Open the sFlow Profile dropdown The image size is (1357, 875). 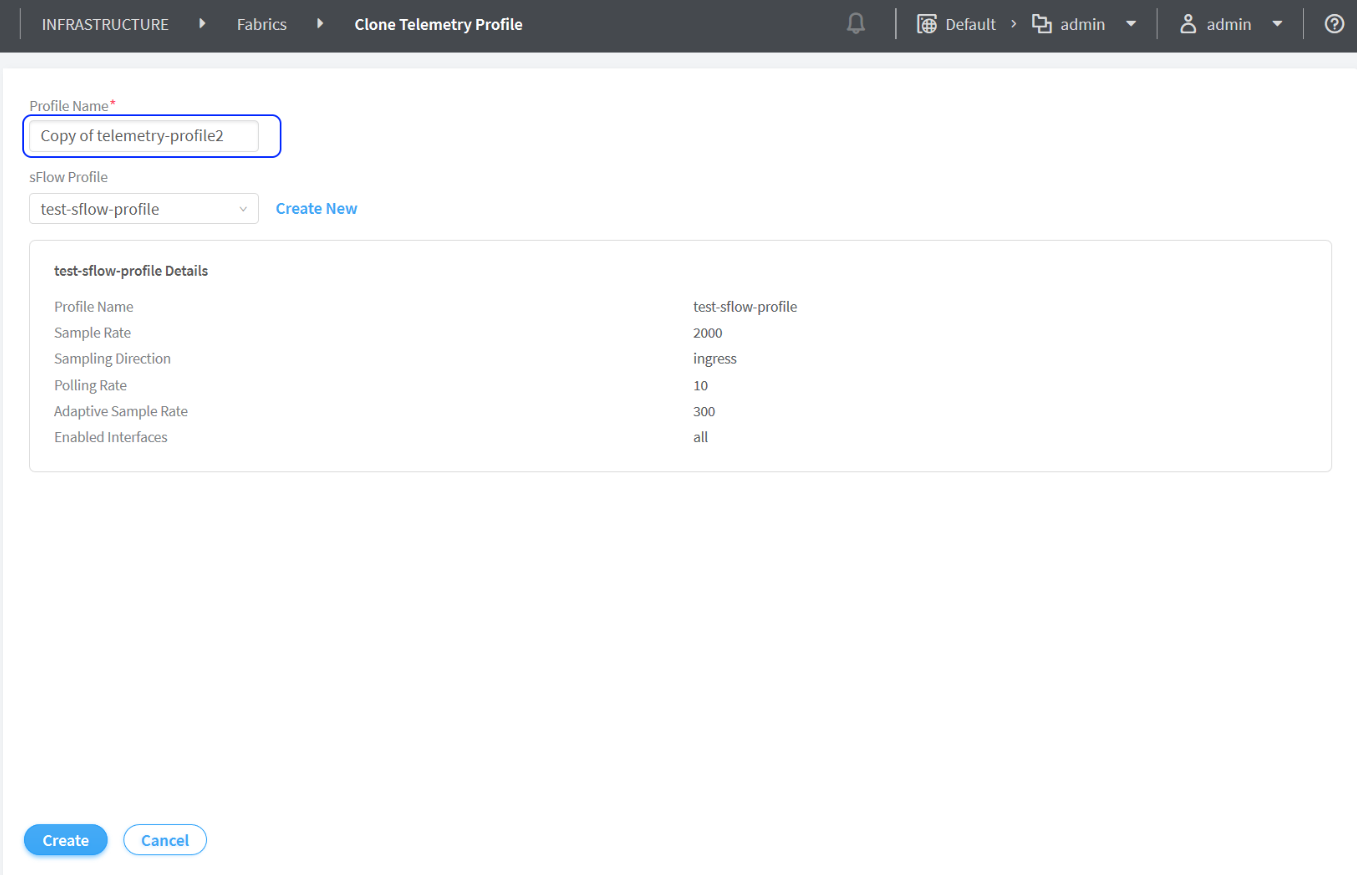(144, 209)
